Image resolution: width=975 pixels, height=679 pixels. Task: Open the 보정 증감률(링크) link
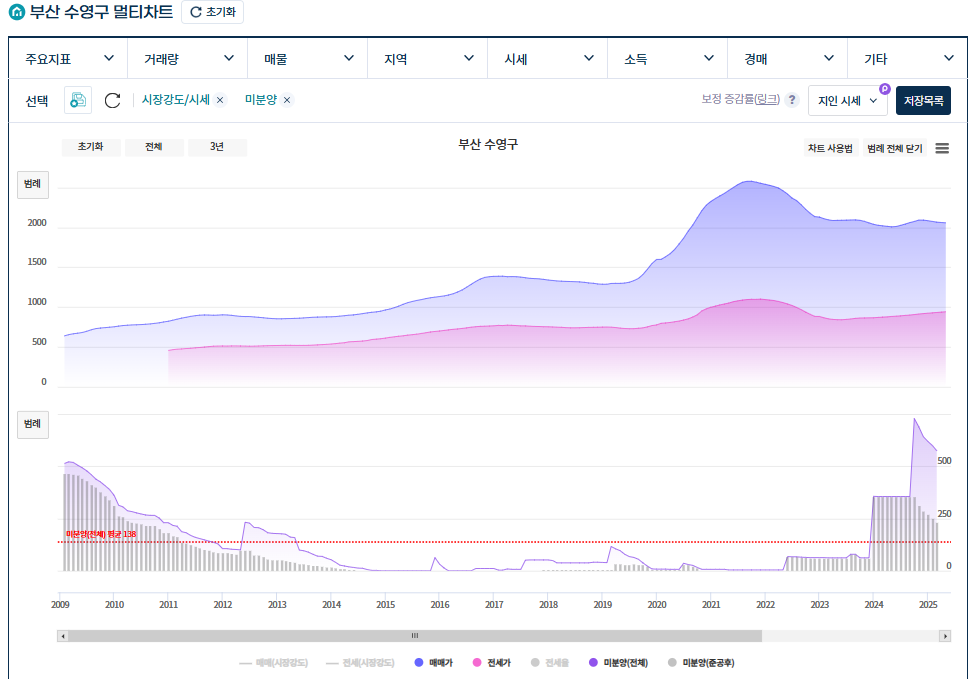(740, 99)
